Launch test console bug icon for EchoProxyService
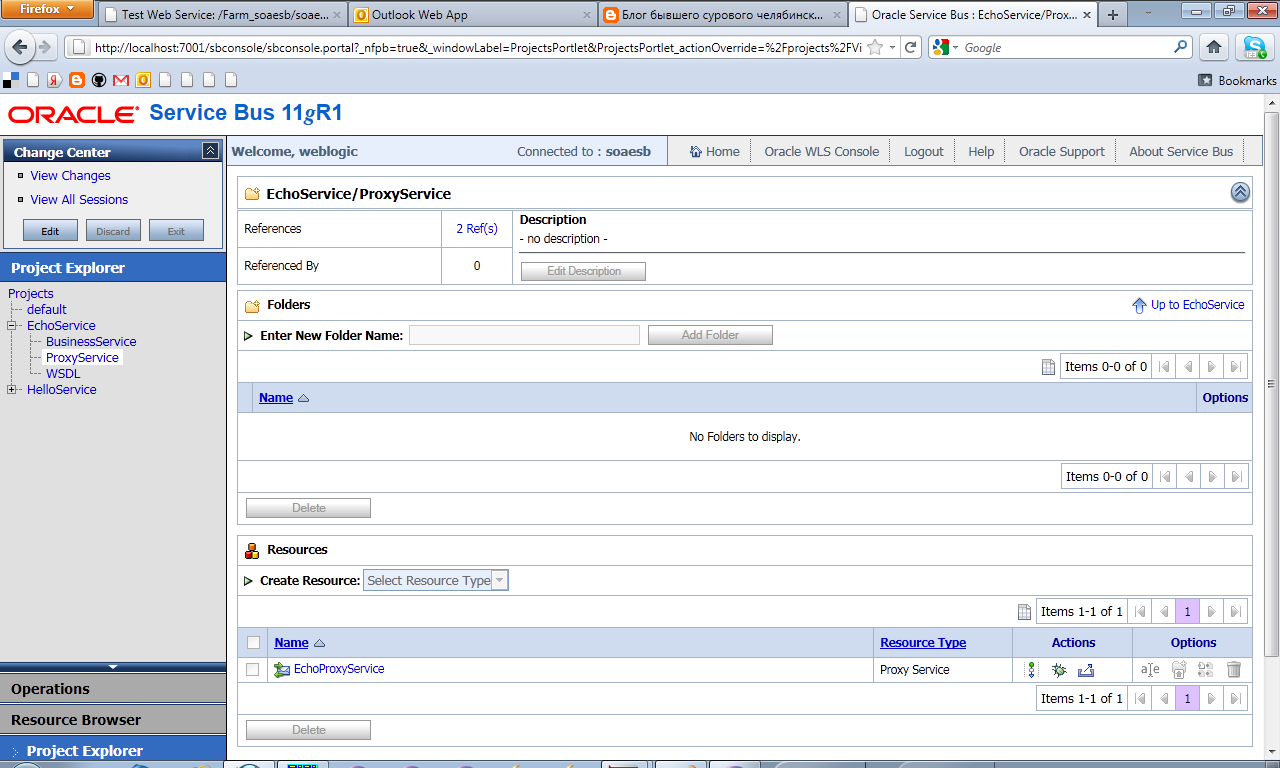Screen dimensions: 1280x768 pos(1059,670)
